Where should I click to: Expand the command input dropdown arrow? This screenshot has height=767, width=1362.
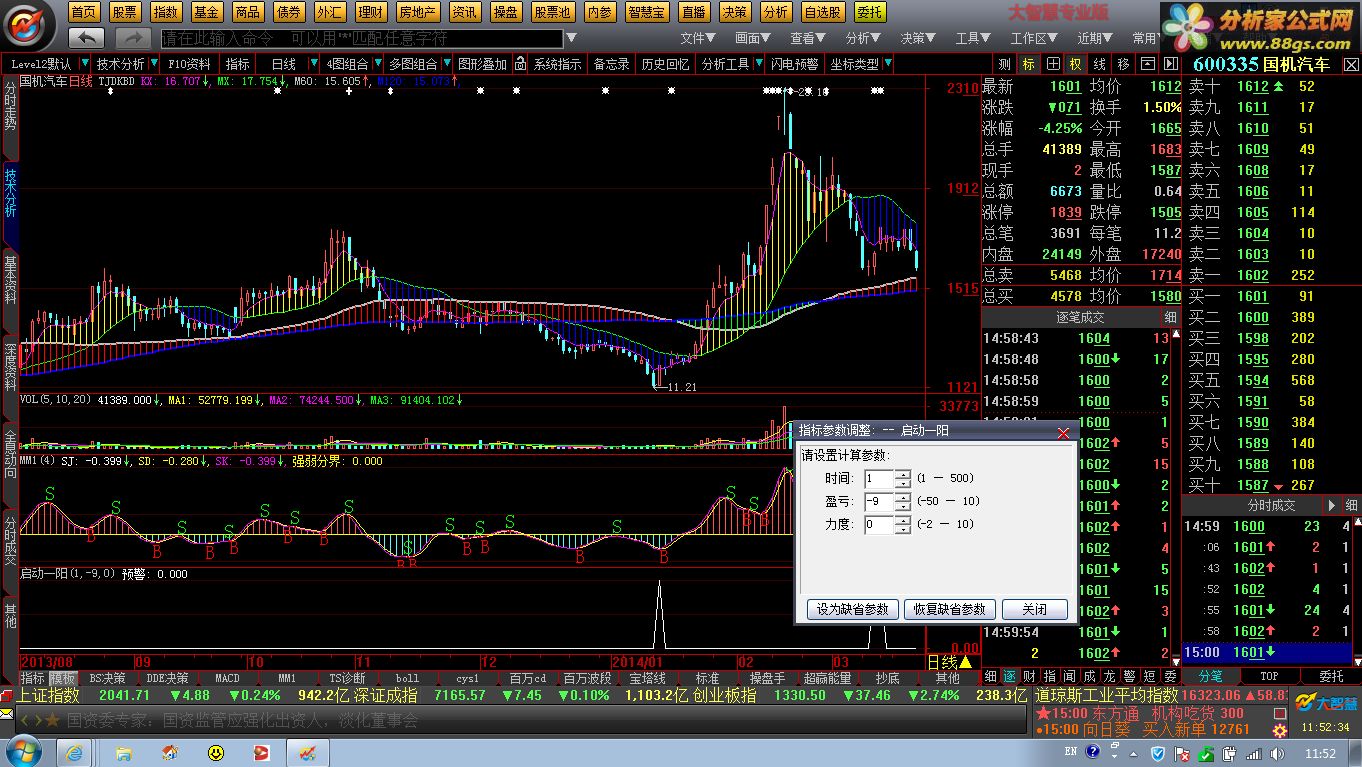[570, 39]
